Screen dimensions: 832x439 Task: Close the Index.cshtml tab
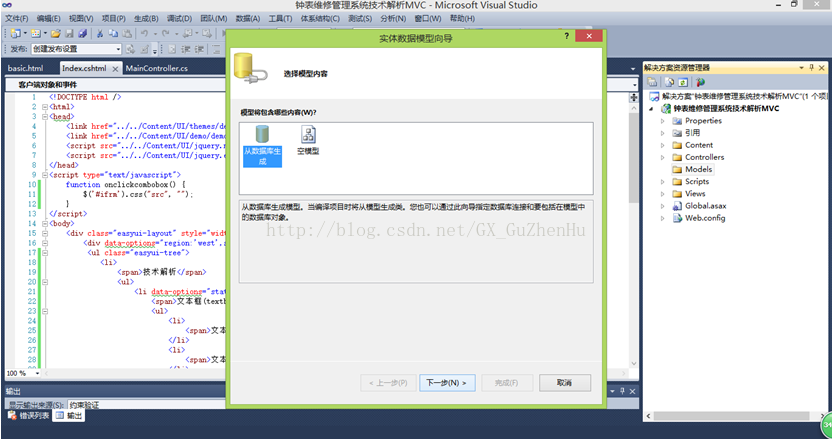pos(115,68)
